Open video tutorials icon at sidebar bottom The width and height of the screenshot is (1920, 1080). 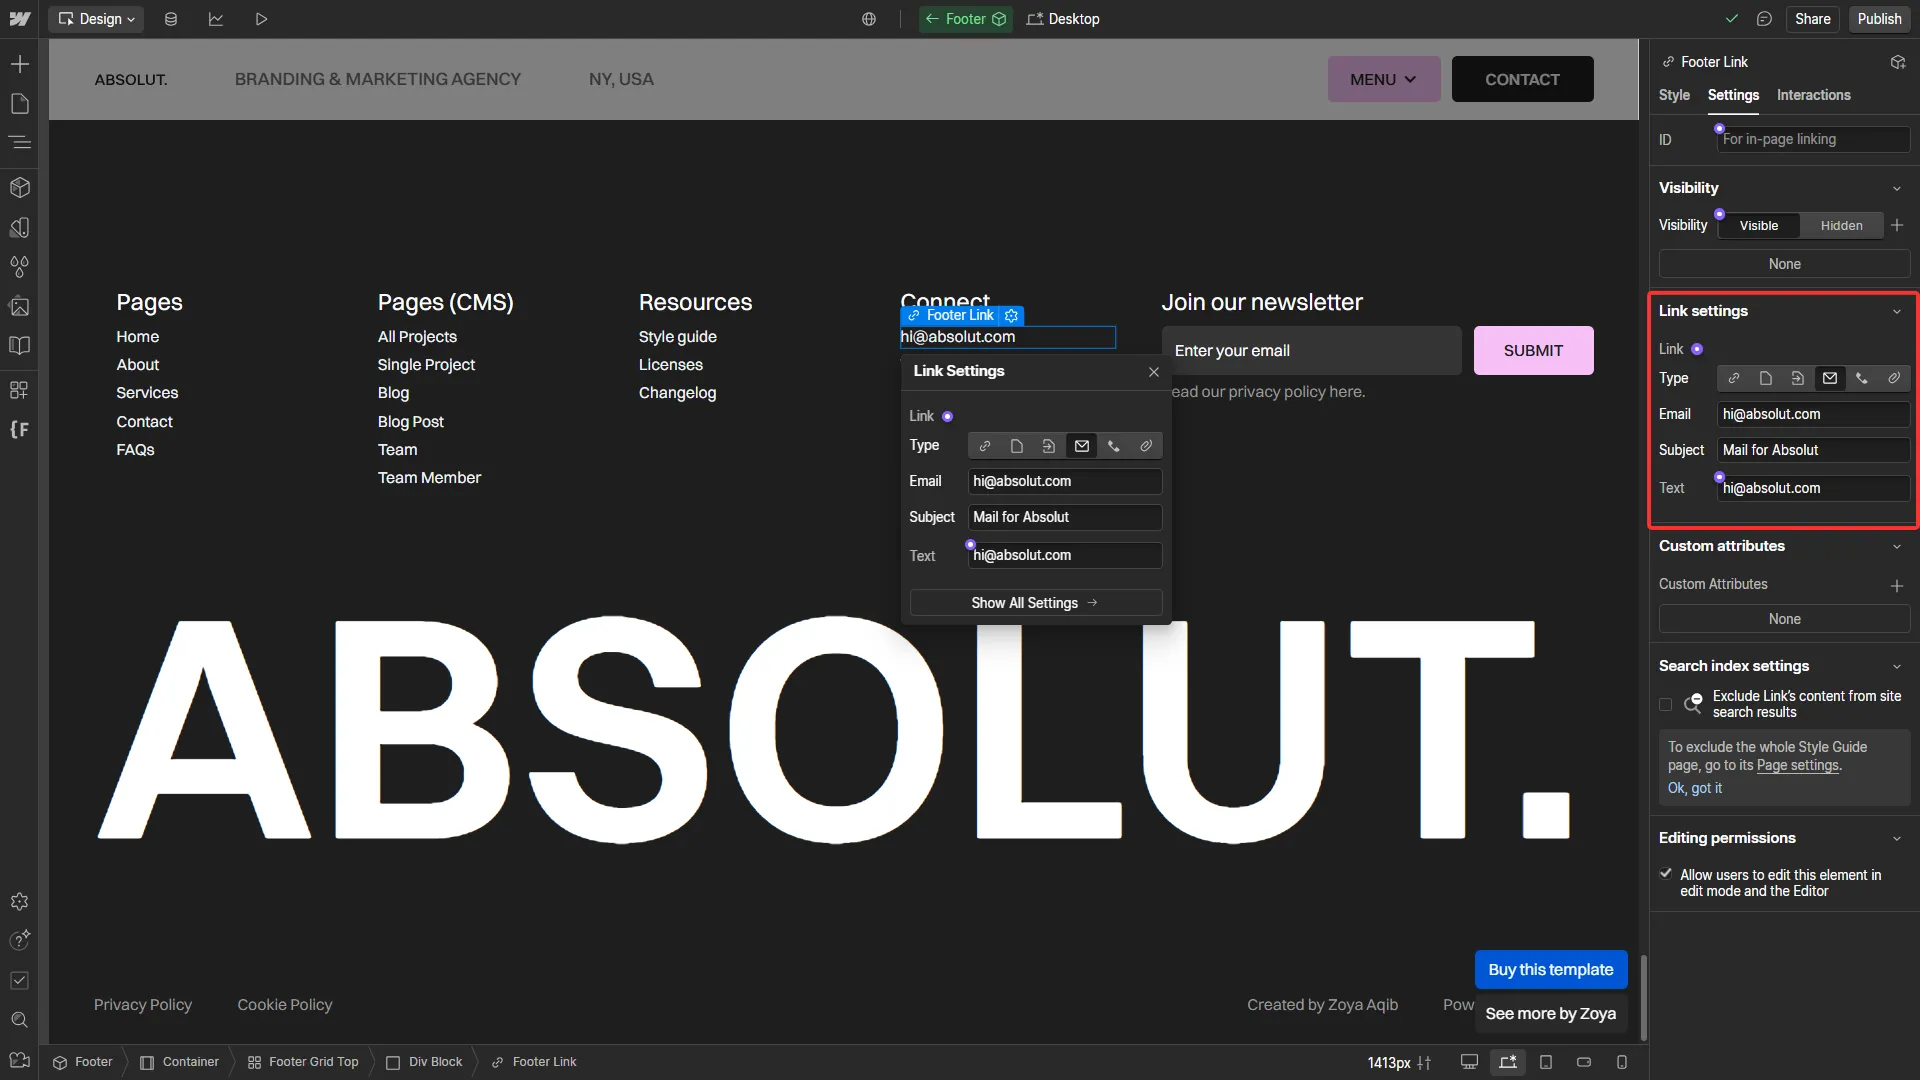coord(19,1060)
